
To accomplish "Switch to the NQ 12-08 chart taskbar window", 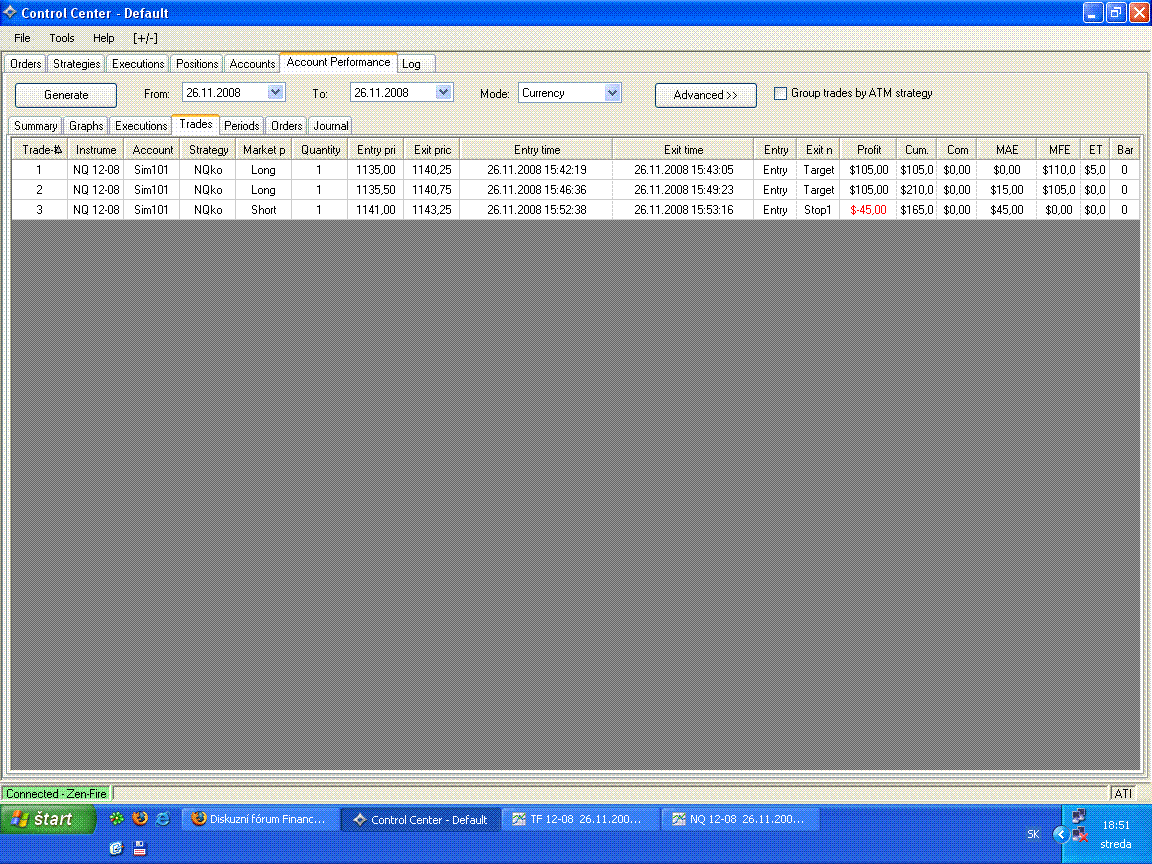I will point(741,819).
